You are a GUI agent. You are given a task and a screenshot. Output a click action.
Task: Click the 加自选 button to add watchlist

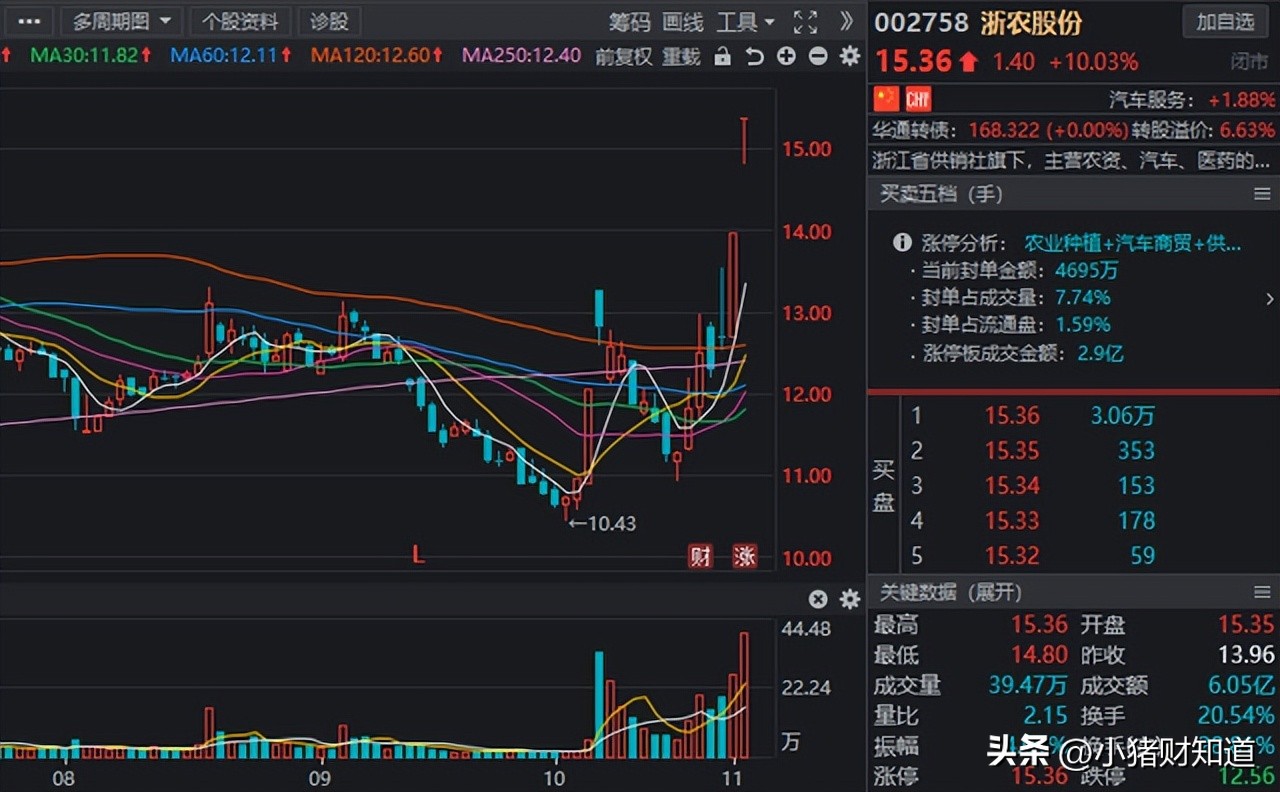click(1225, 22)
